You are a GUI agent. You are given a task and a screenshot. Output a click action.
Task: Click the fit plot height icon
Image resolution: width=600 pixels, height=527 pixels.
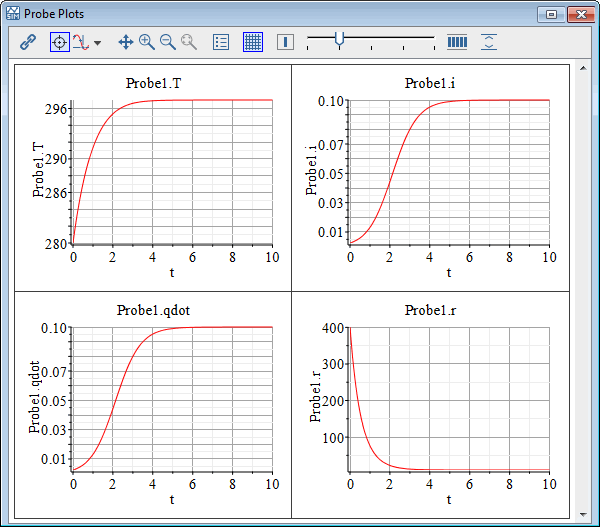(488, 42)
